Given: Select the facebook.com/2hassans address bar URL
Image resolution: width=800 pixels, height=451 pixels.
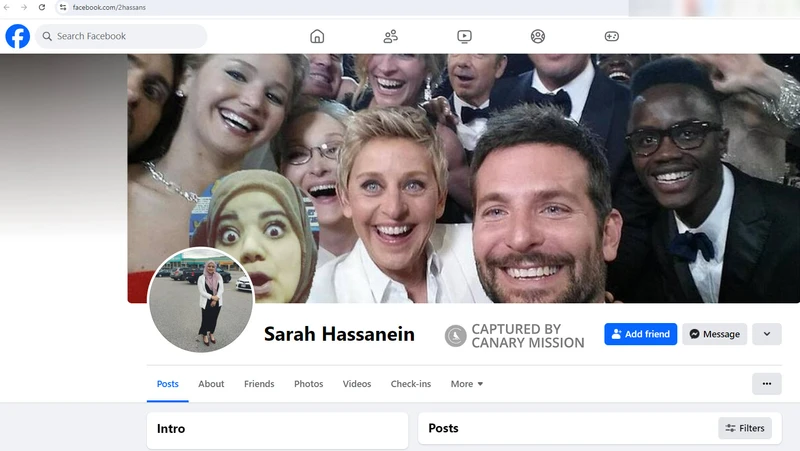Looking at the screenshot, I should 109,8.
